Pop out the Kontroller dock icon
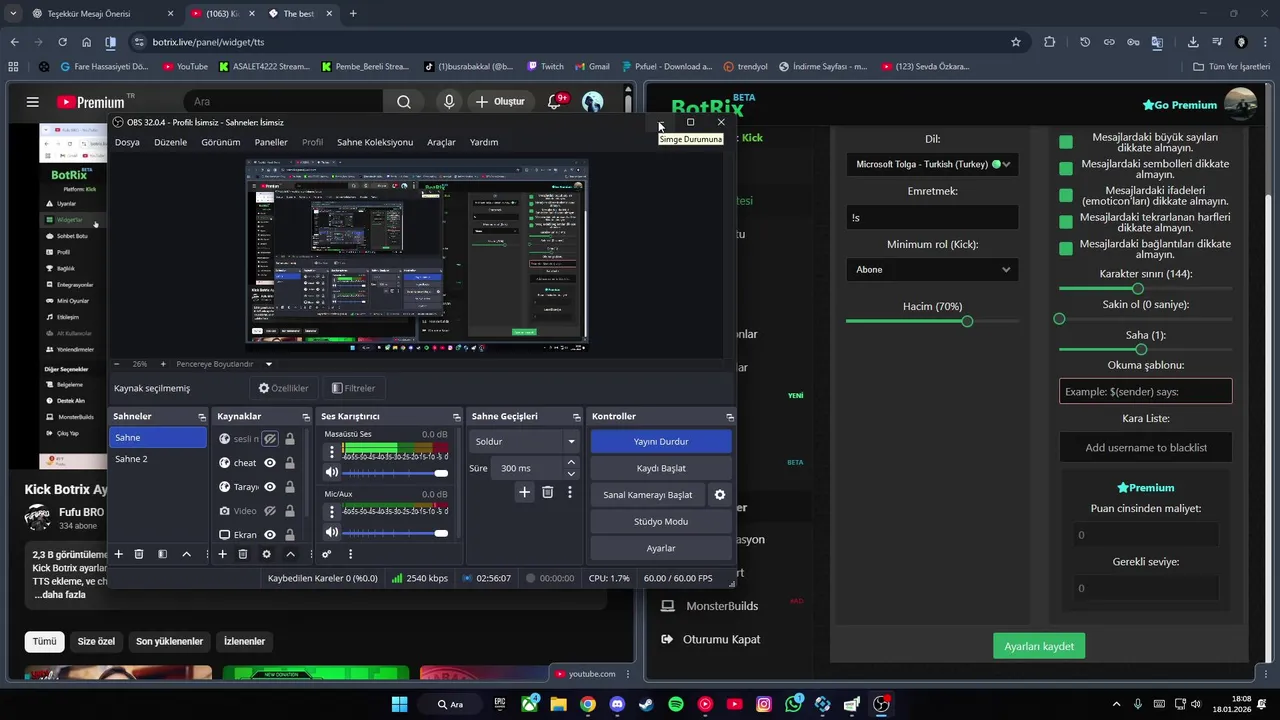 click(x=730, y=417)
